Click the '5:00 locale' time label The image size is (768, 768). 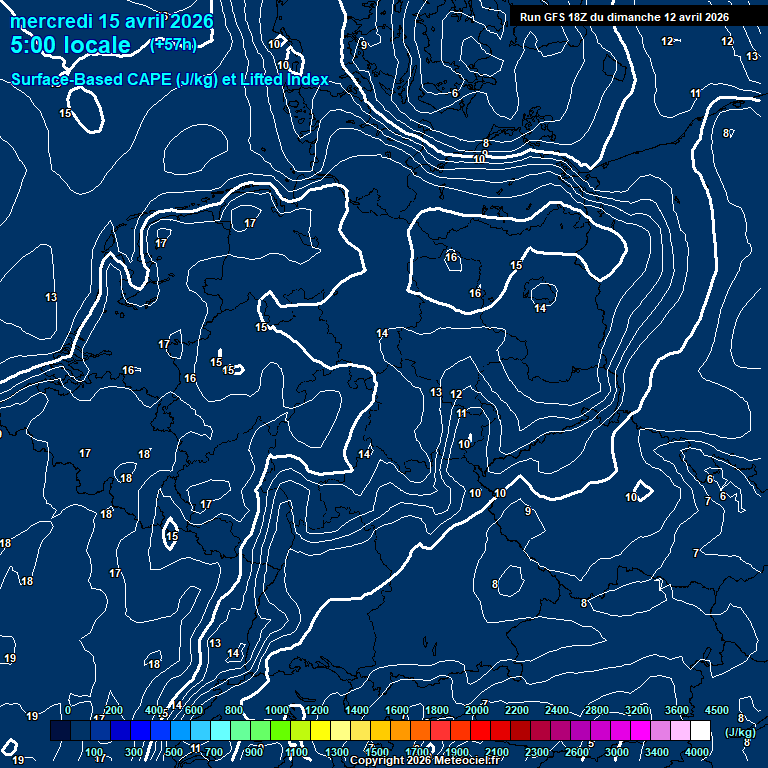tap(71, 45)
